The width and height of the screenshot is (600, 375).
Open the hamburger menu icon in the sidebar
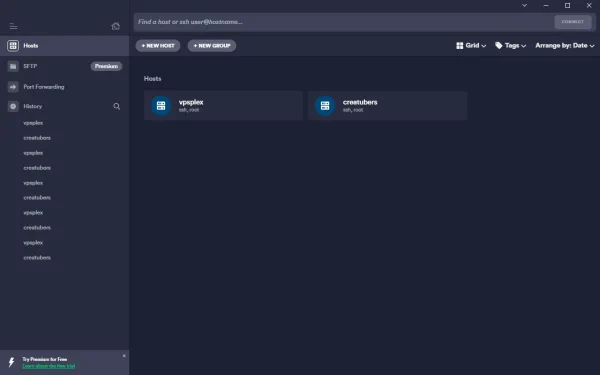13,26
